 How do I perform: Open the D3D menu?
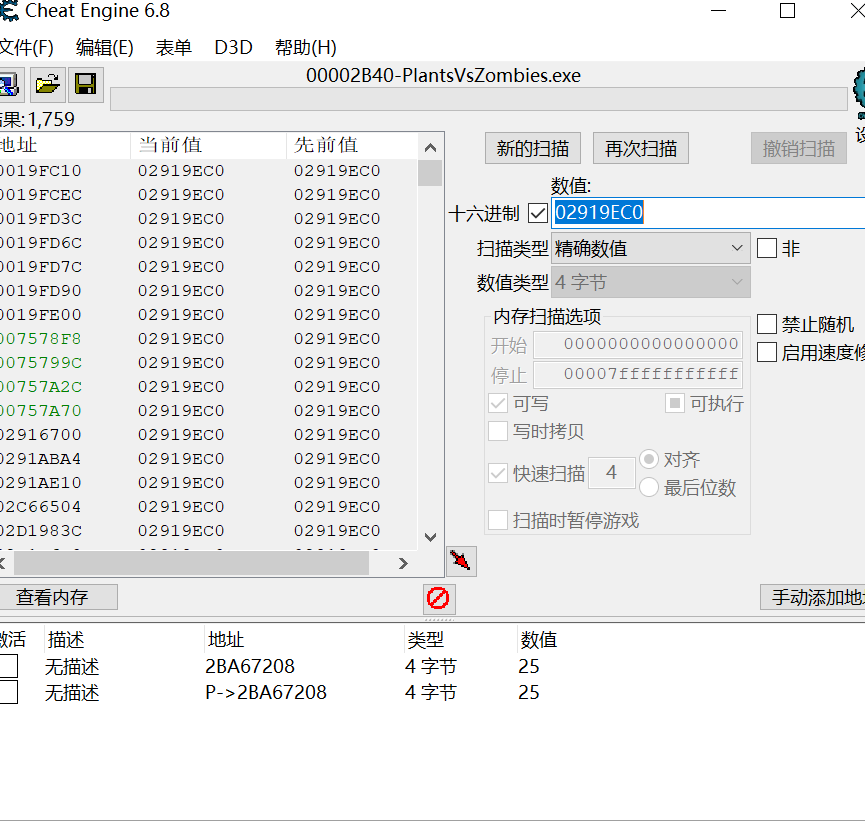(x=233, y=47)
